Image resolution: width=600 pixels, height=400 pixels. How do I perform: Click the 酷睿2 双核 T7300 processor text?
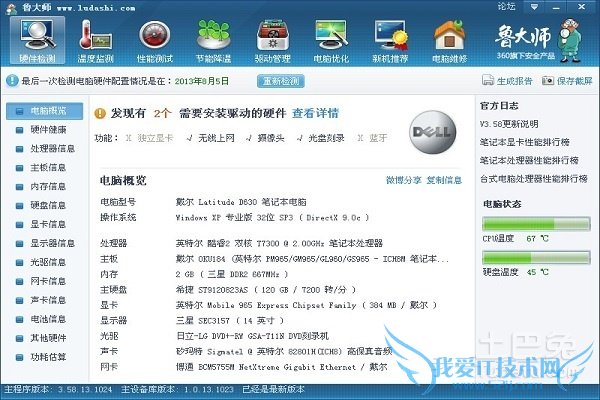[279, 243]
